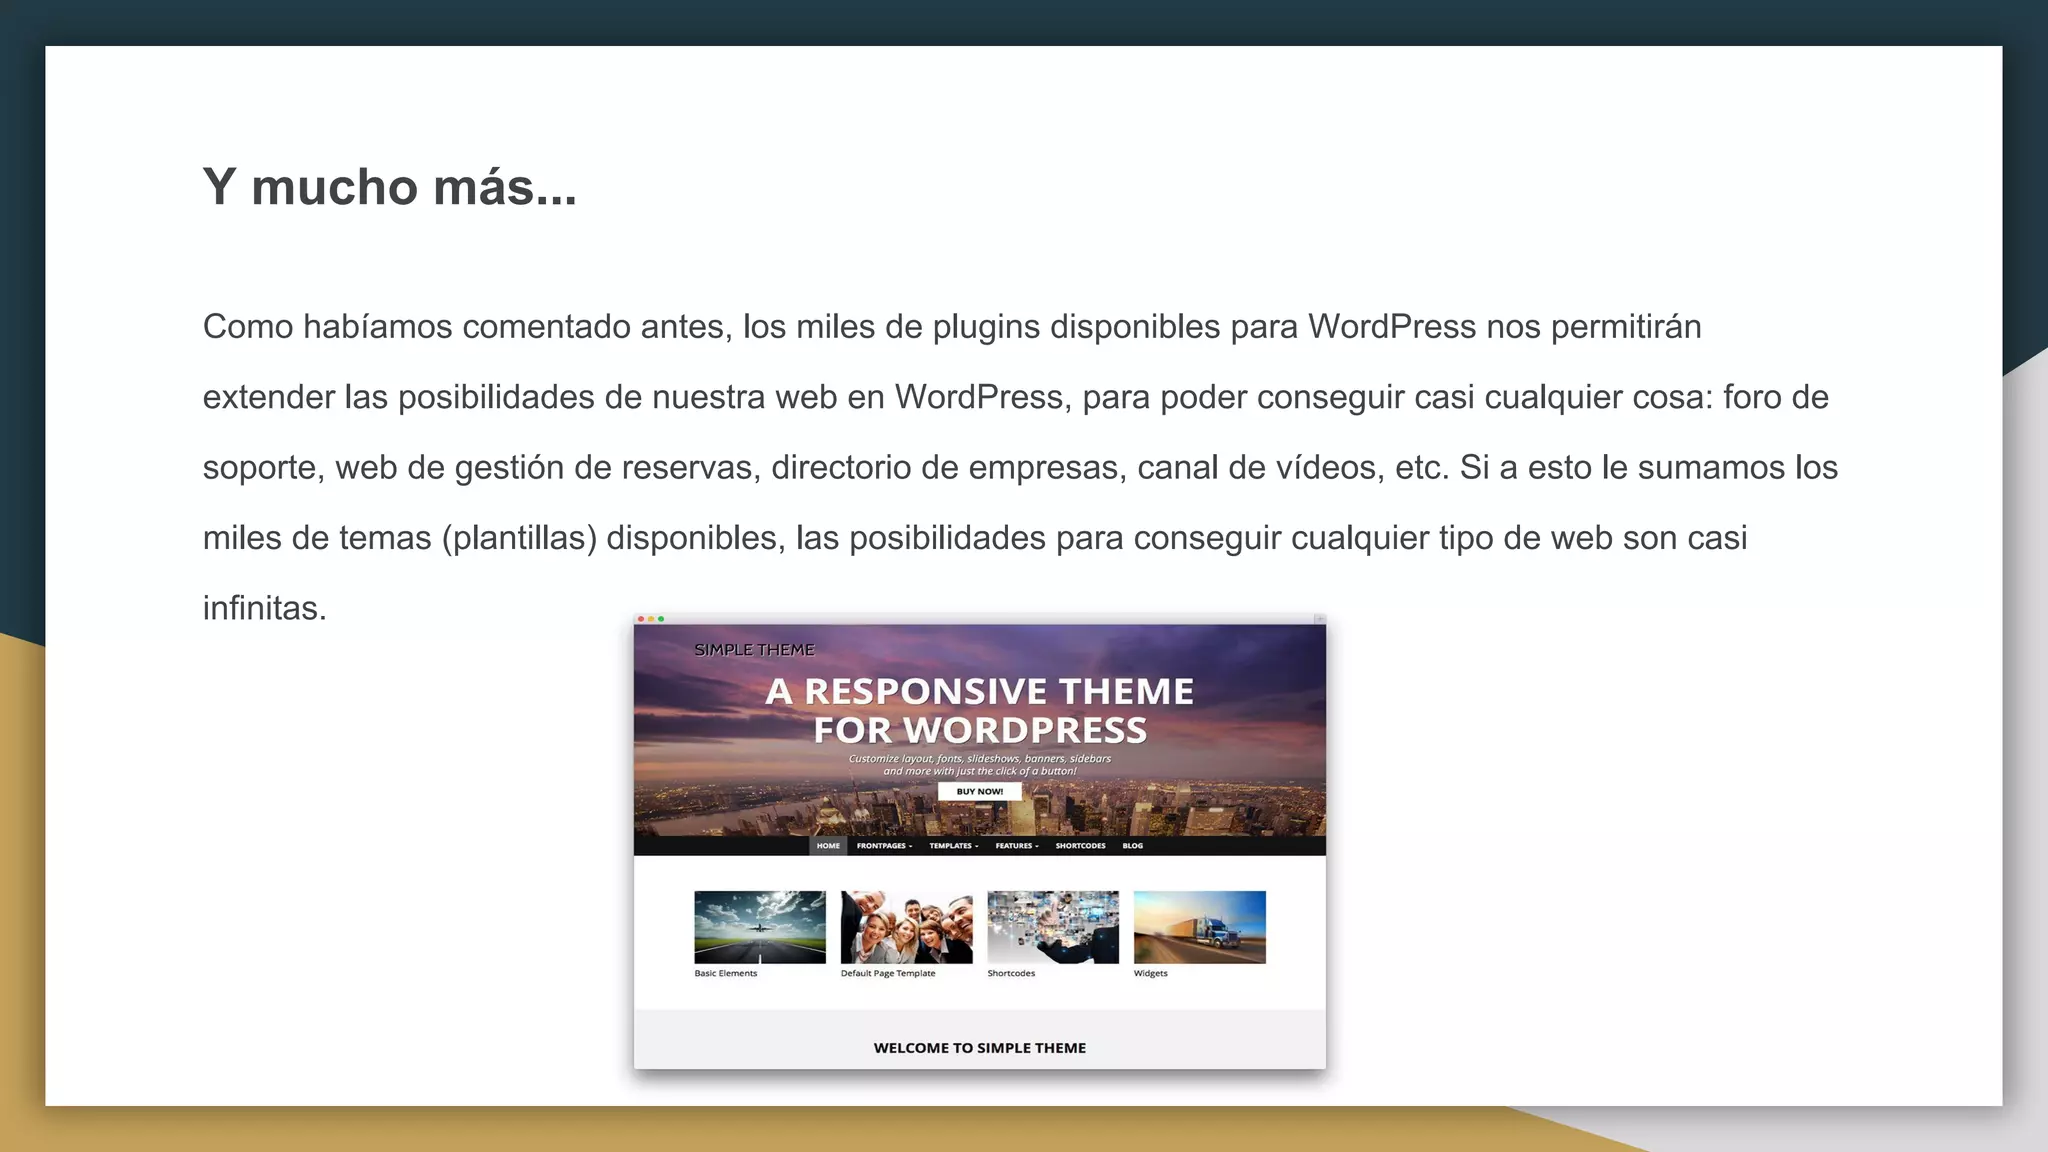Go to BLOG in the theme navbar
Screen dimensions: 2048x1152
tap(1132, 846)
